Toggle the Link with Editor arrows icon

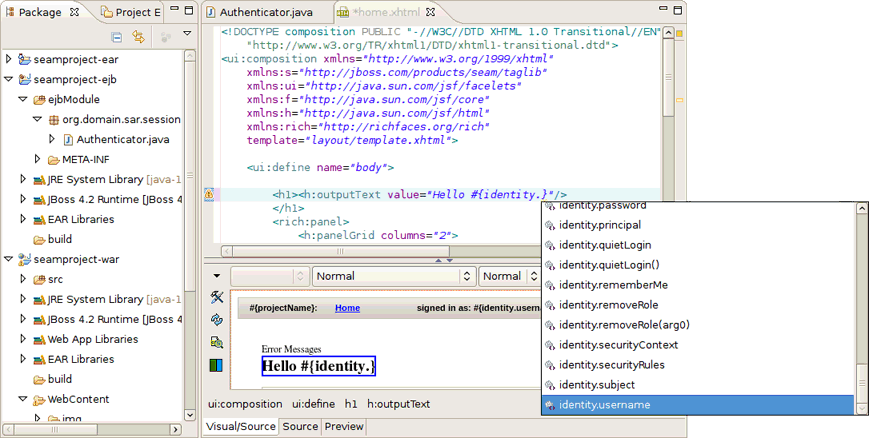[139, 37]
